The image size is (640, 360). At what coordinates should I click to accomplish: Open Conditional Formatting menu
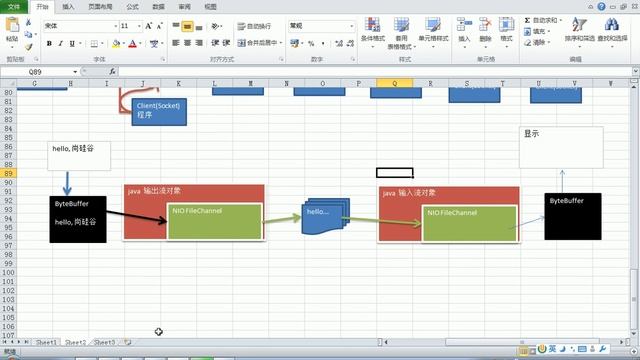pos(373,32)
